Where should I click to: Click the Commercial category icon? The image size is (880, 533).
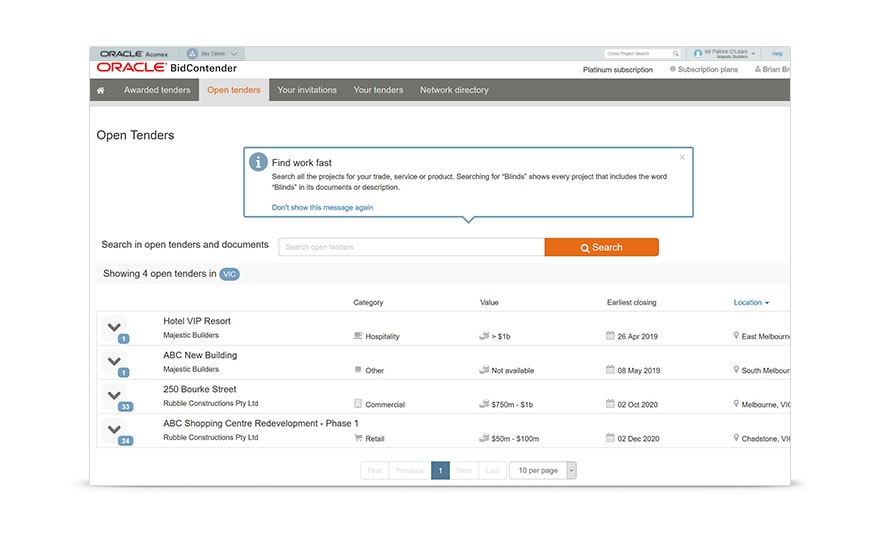(x=358, y=403)
